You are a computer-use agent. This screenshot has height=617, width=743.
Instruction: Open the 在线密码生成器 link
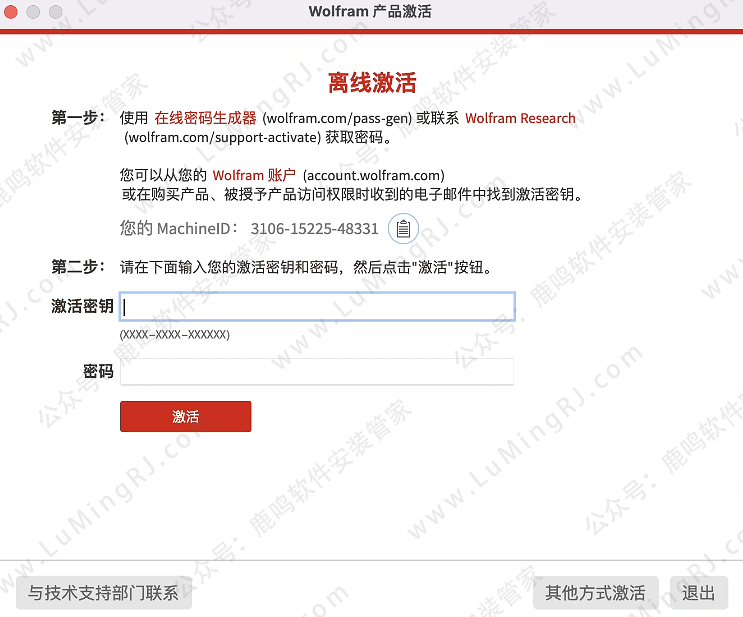[205, 118]
